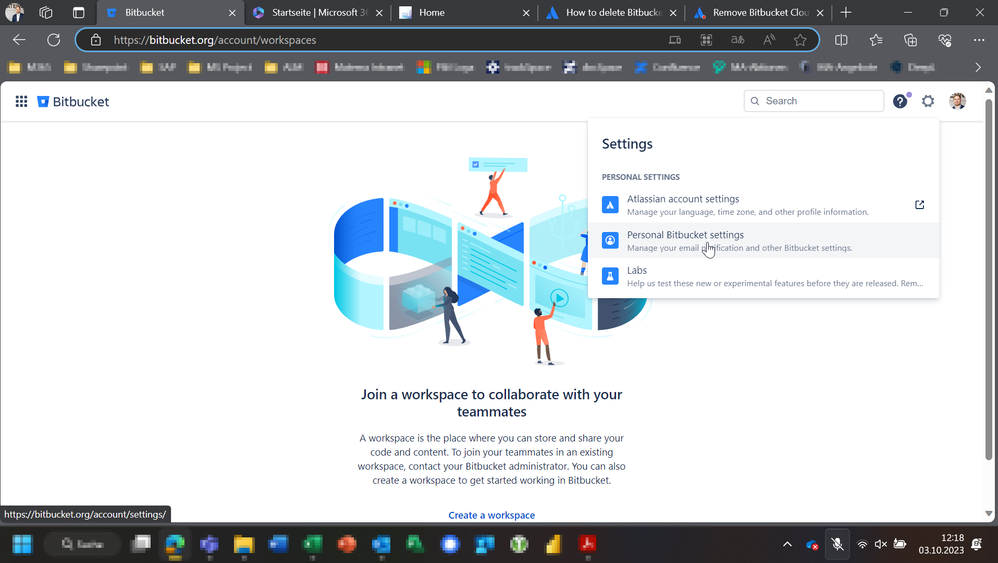Image resolution: width=998 pixels, height=563 pixels.
Task: Reload the page with refresh button
Action: click(53, 40)
